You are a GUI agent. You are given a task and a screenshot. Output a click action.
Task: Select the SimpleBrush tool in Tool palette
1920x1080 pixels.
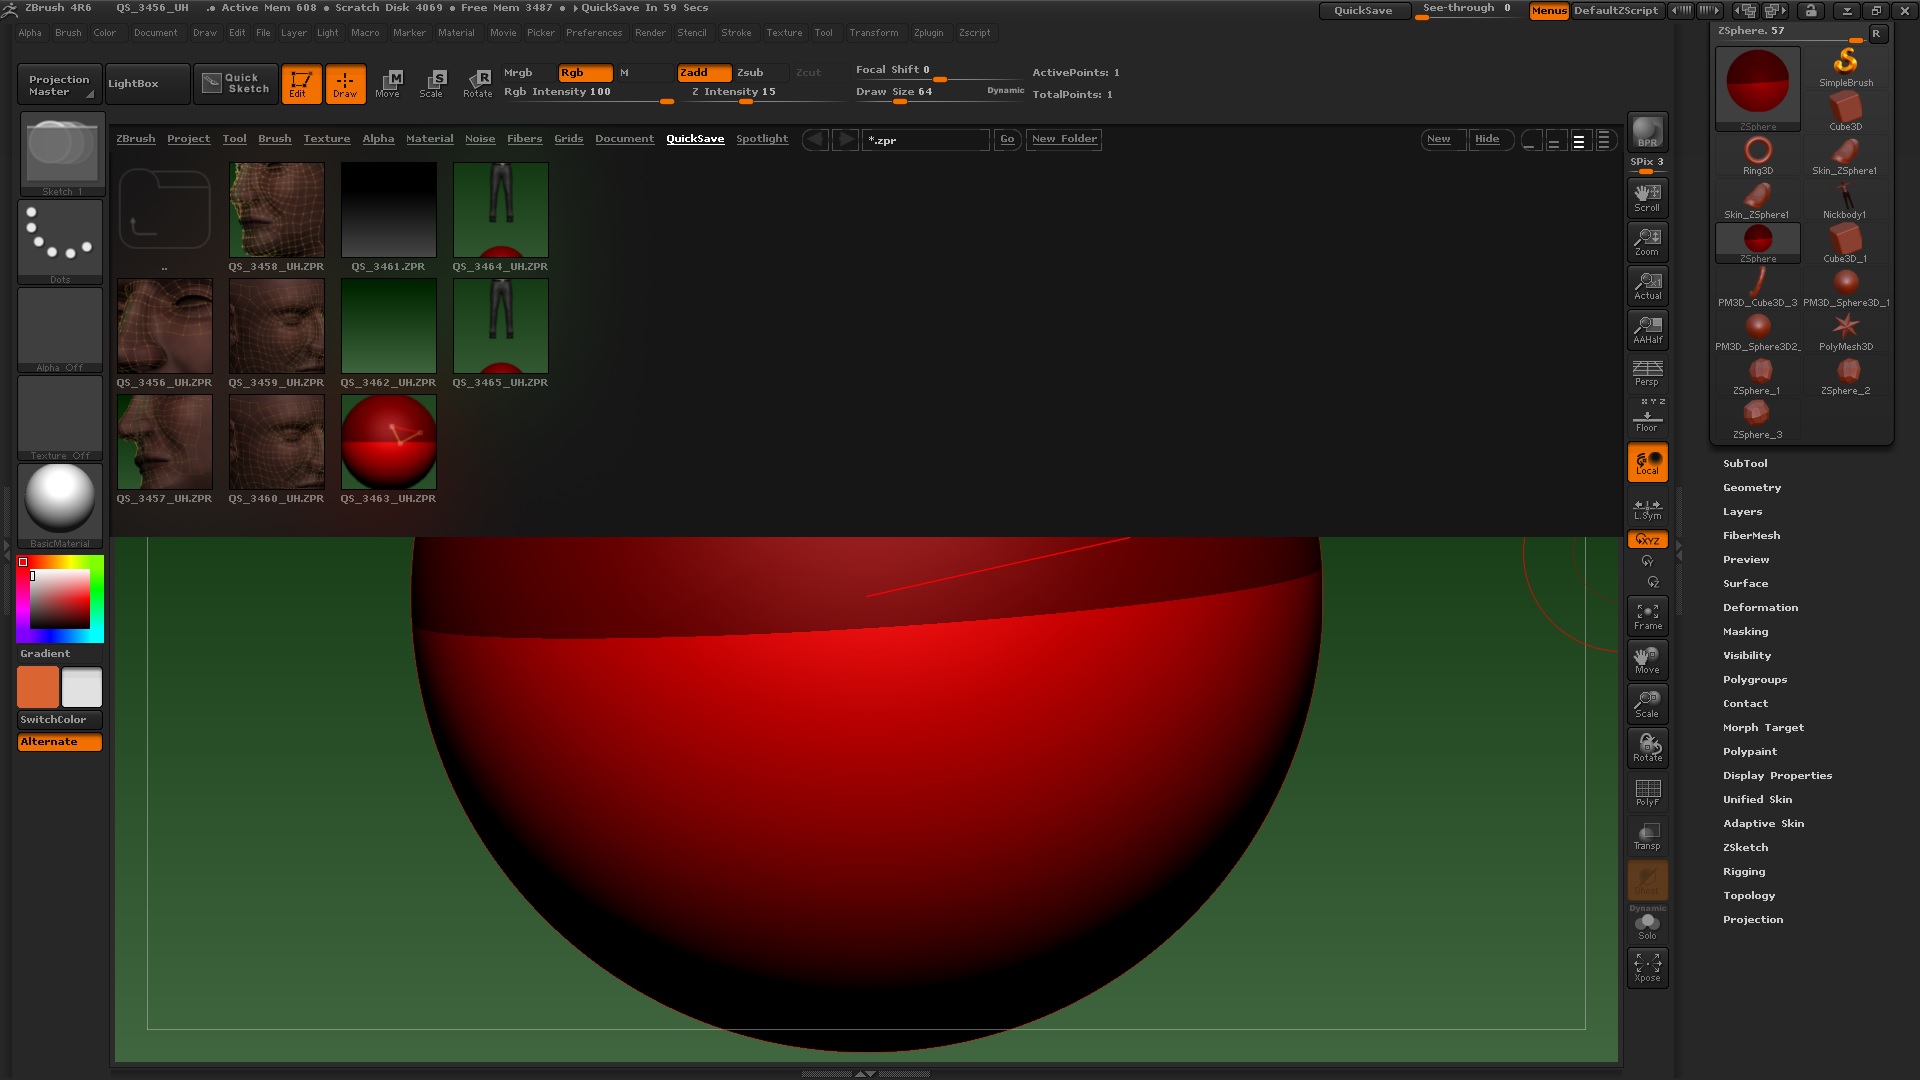pos(1847,65)
